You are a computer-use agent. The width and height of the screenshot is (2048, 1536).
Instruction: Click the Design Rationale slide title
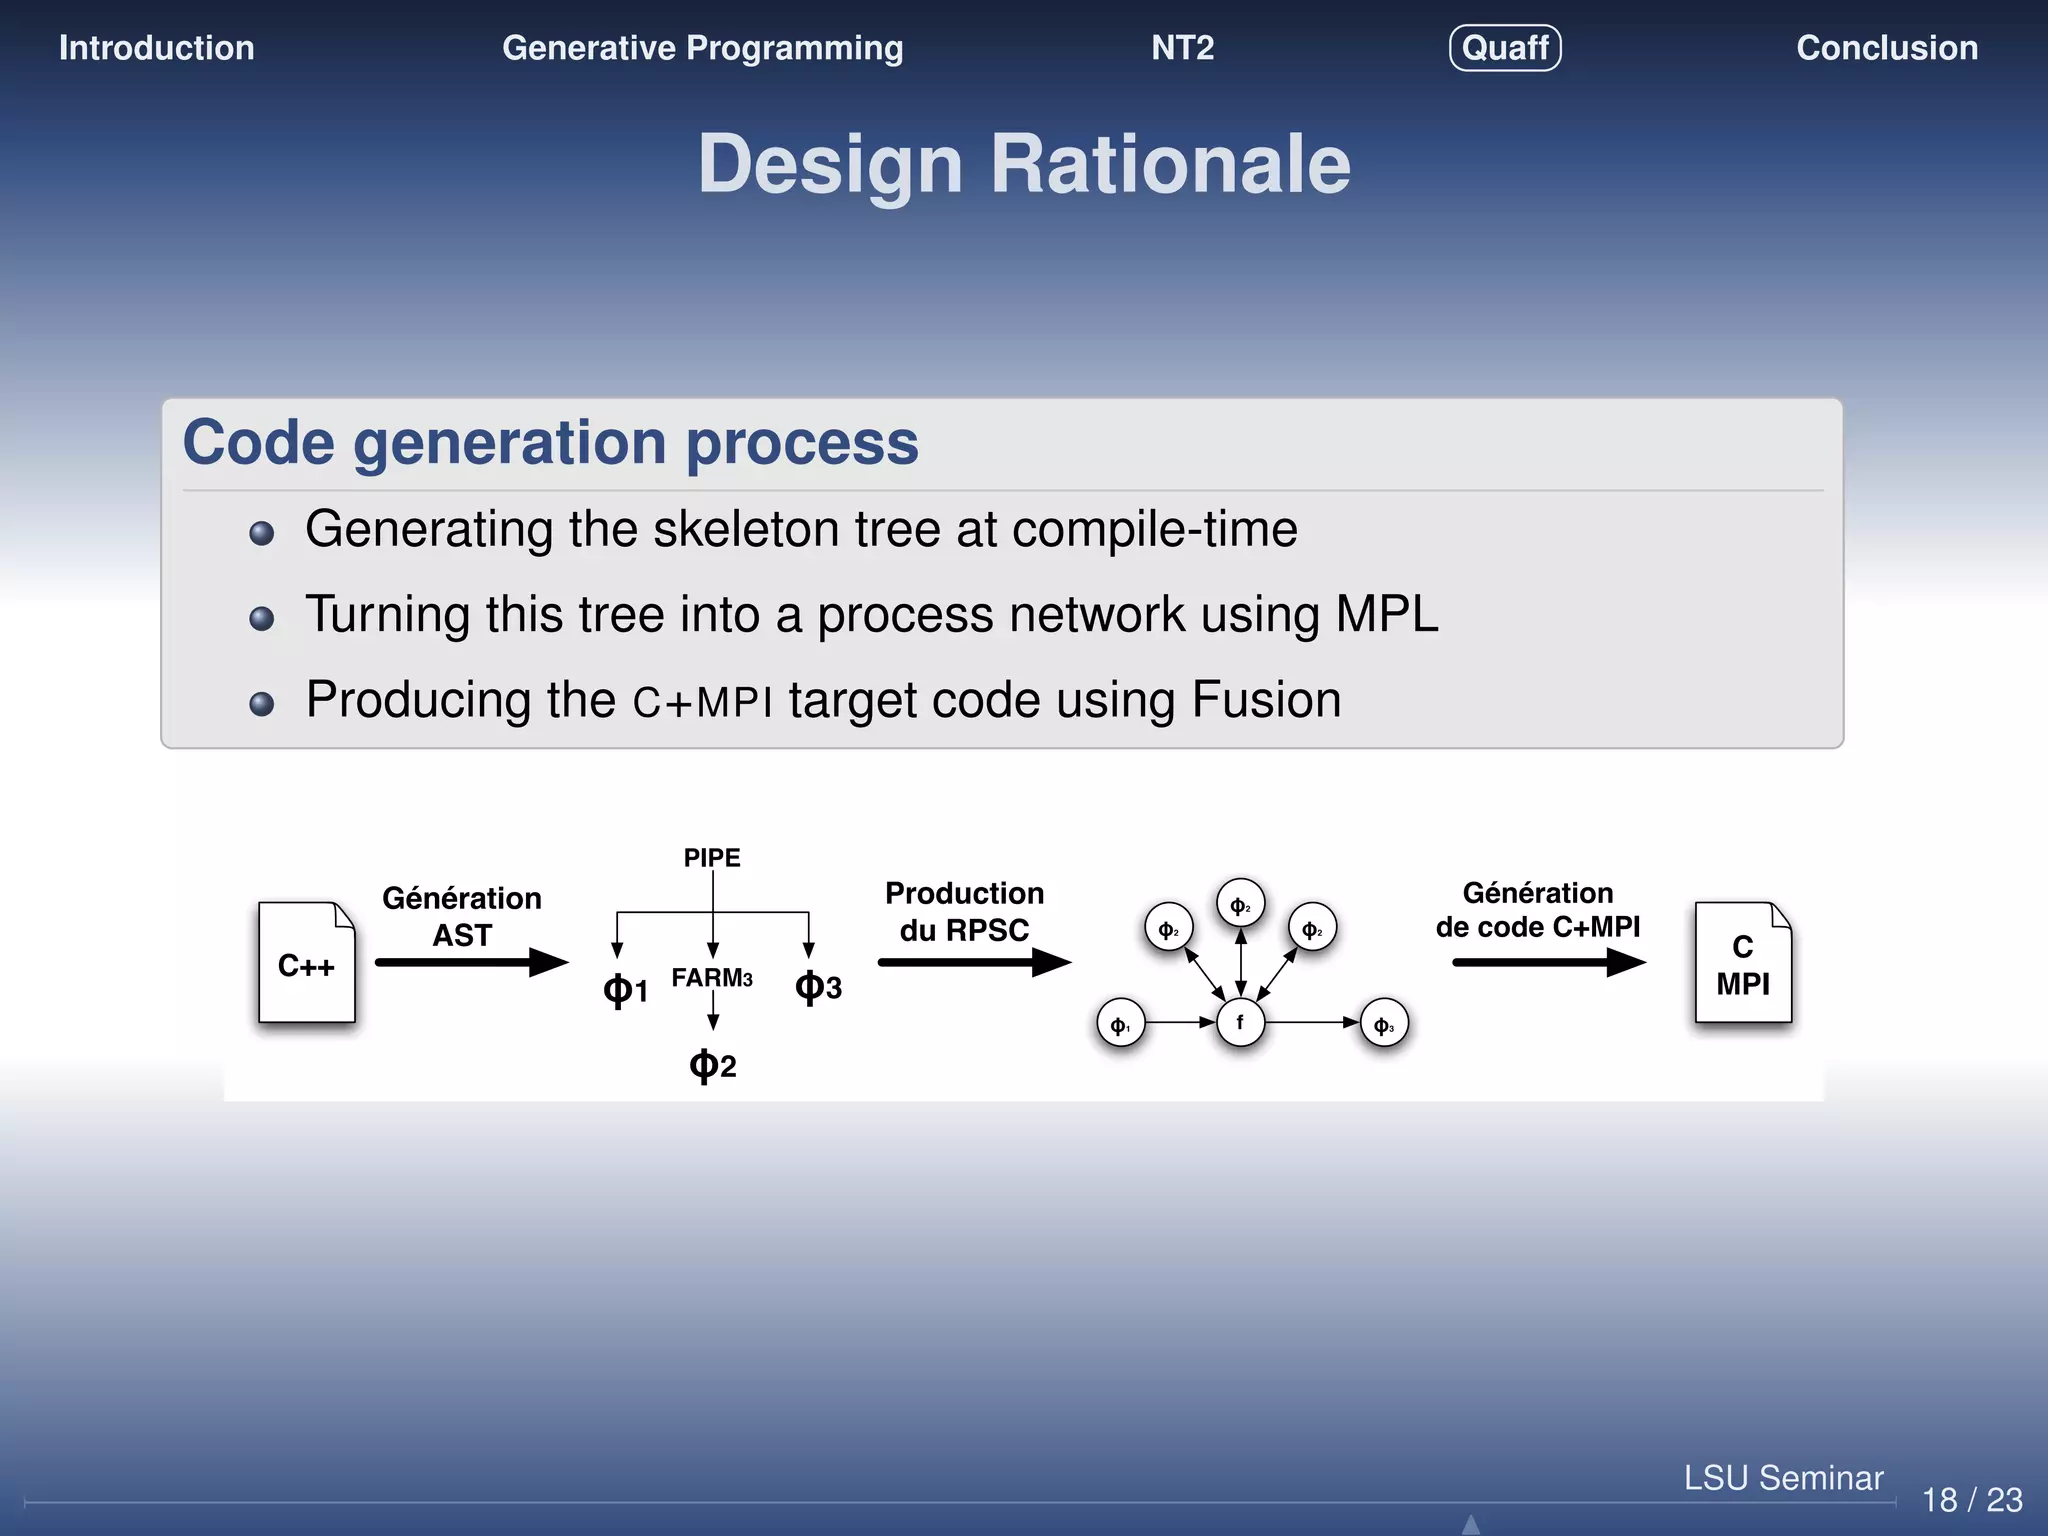[1024, 164]
